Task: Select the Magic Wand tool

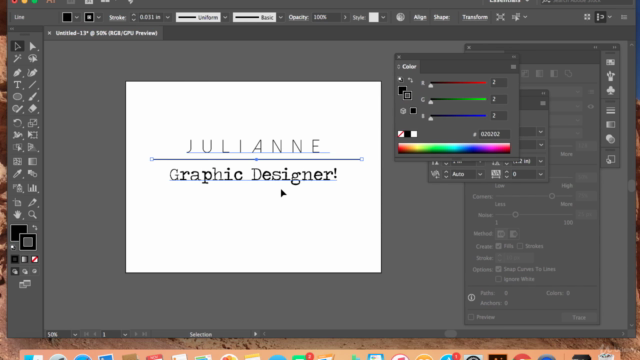Action: (x=17, y=59)
